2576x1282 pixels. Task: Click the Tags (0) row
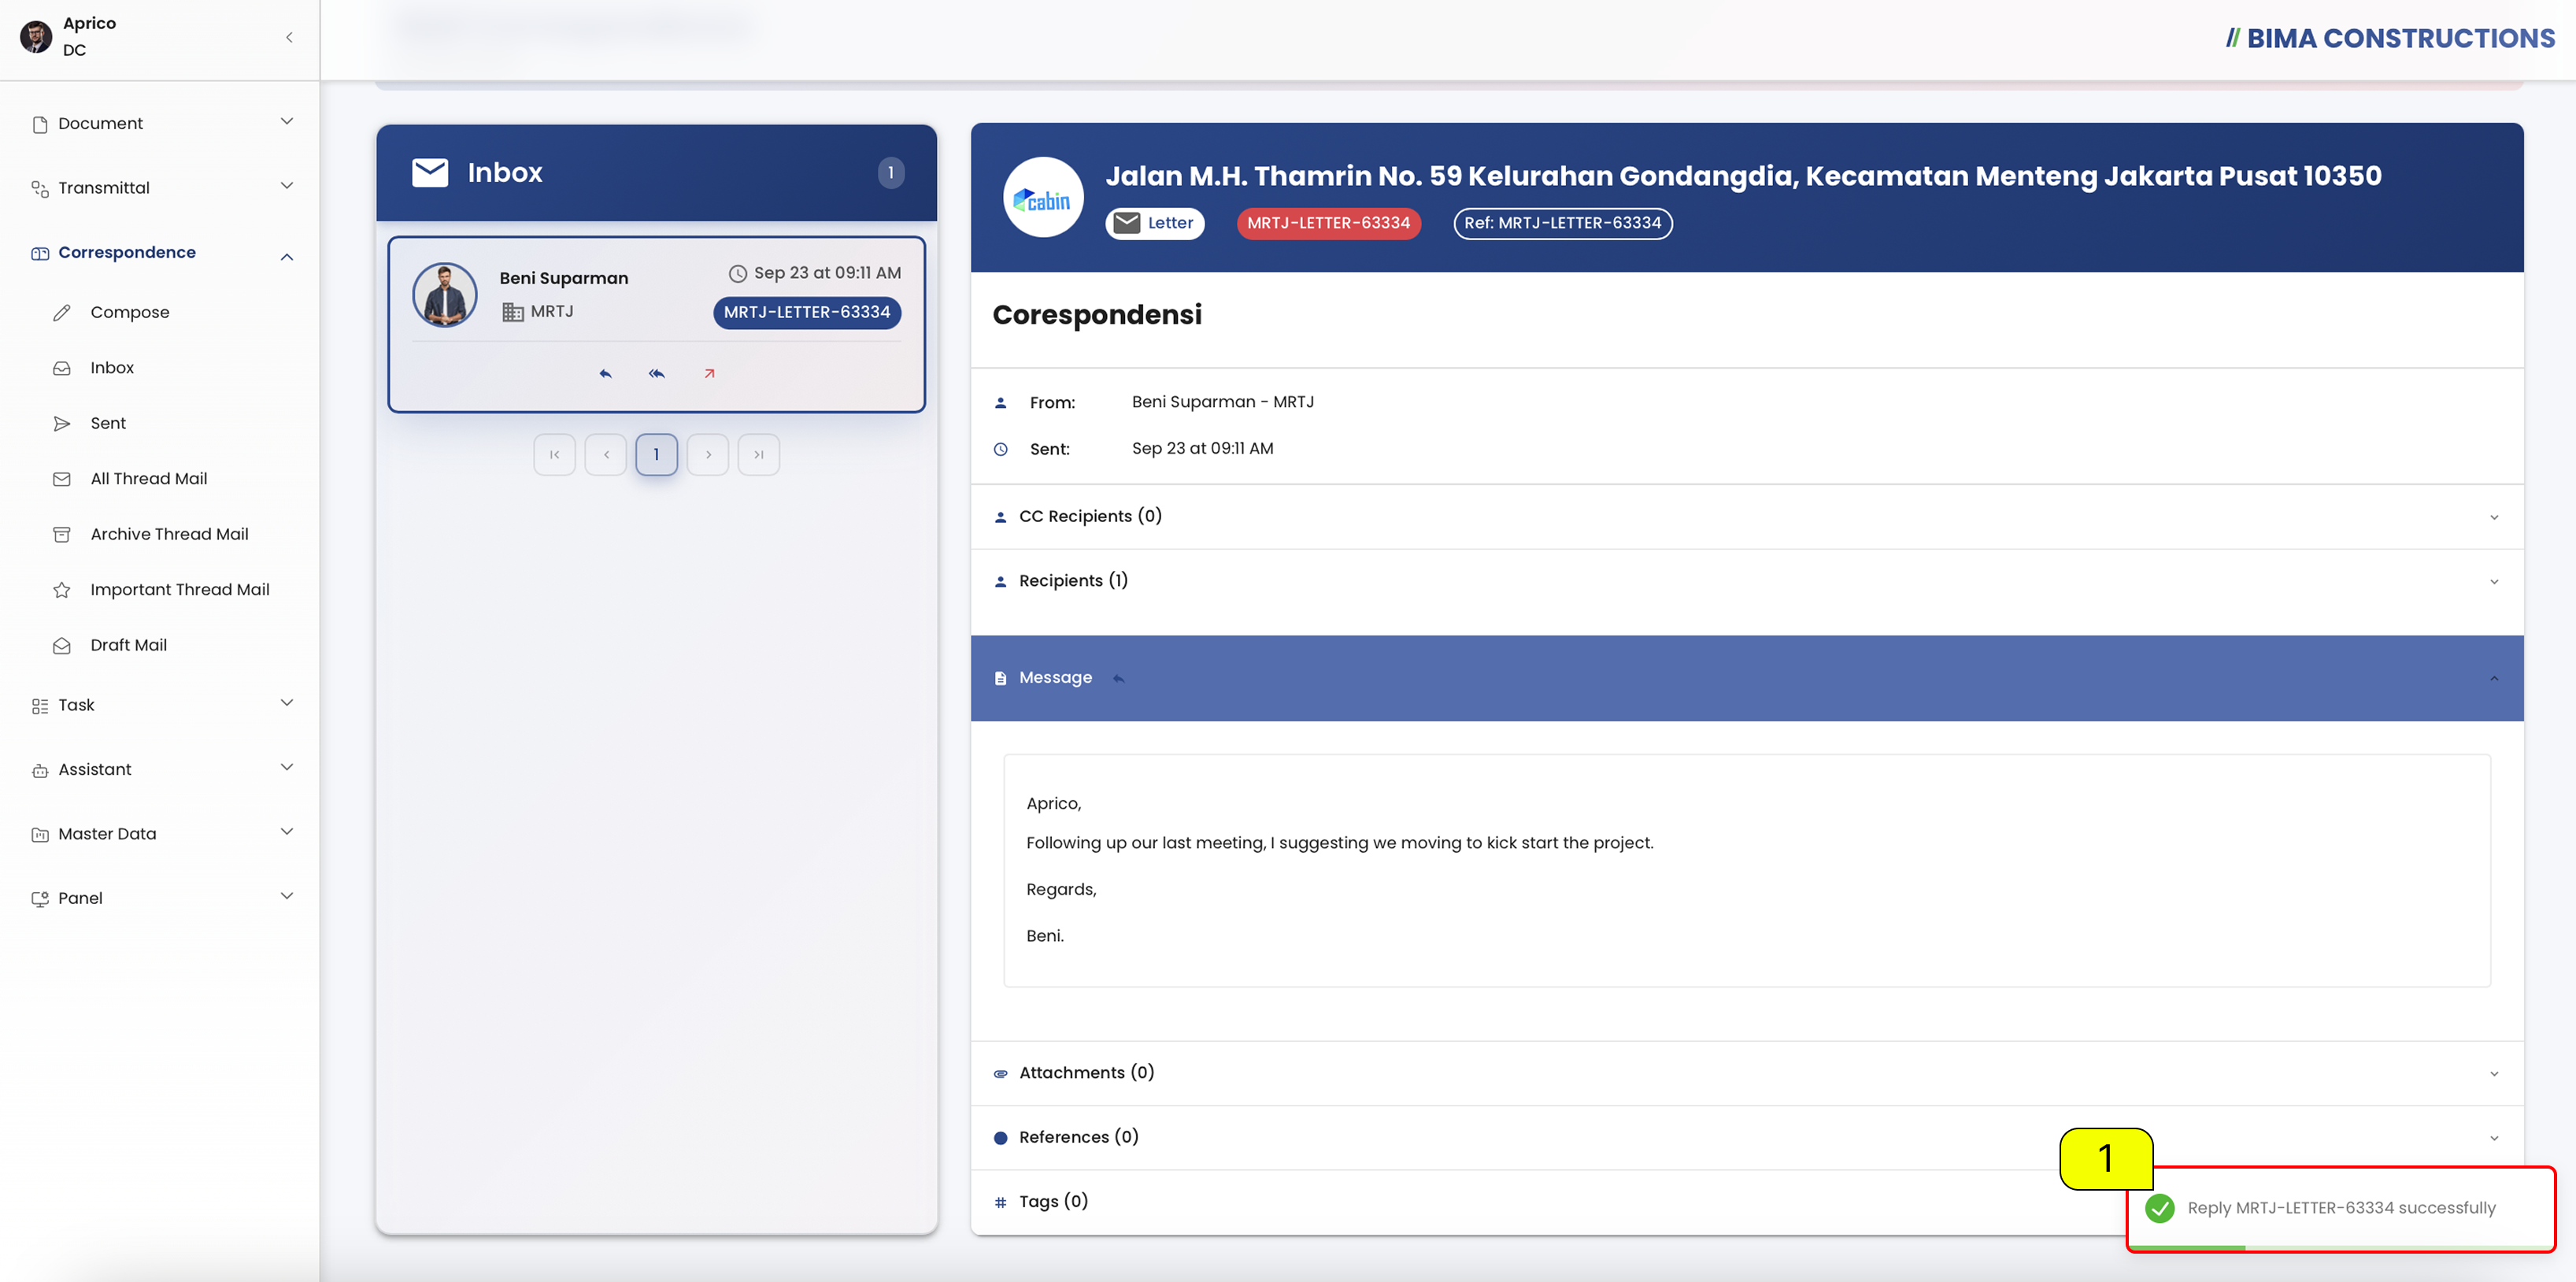click(x=1746, y=1202)
